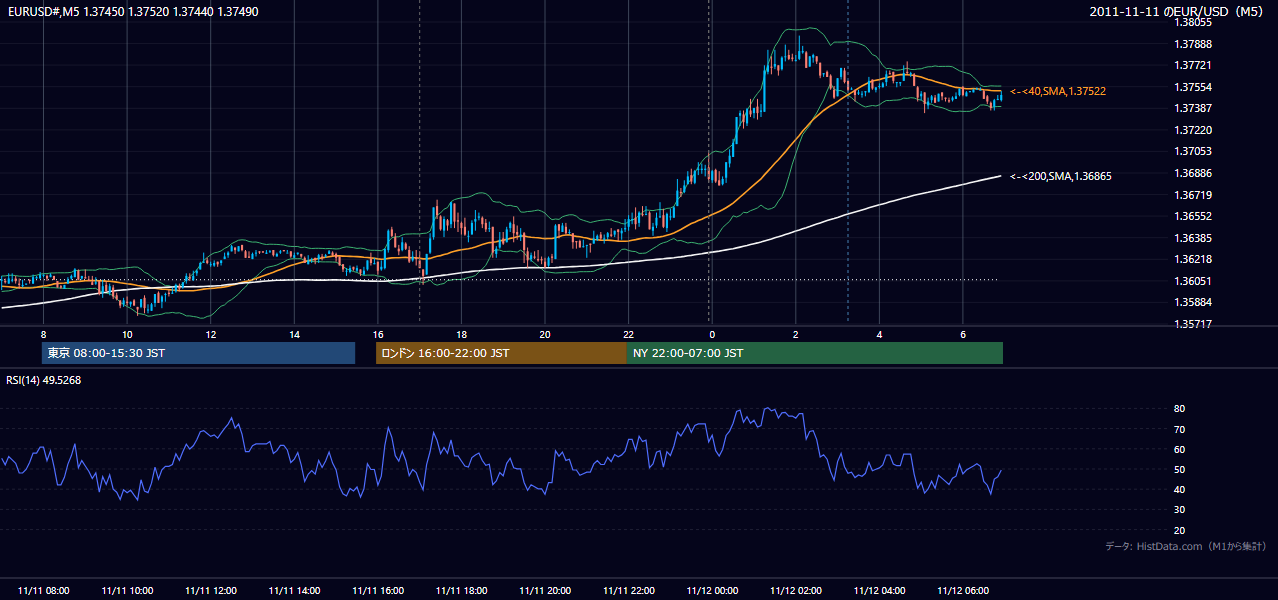The height and width of the screenshot is (600, 1278).
Task: Click hour 4 on the chart axis
Action: tap(879, 334)
